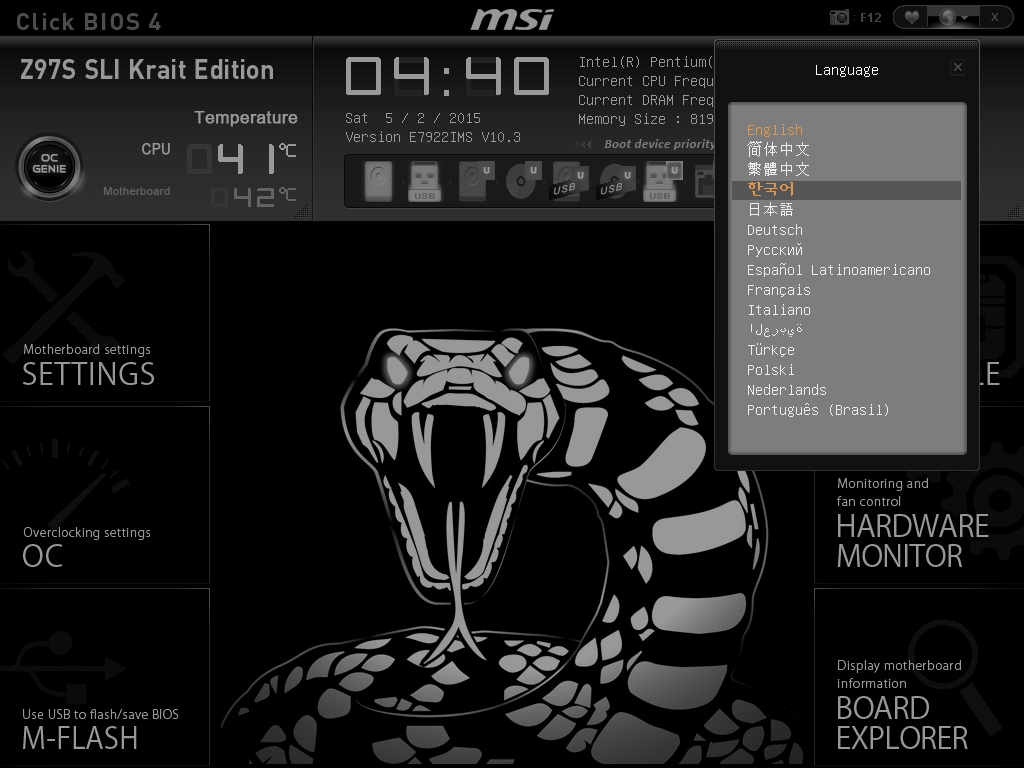This screenshot has height=768, width=1024.
Task: Open the BOARD EXPLORER tile
Action: pos(918,677)
